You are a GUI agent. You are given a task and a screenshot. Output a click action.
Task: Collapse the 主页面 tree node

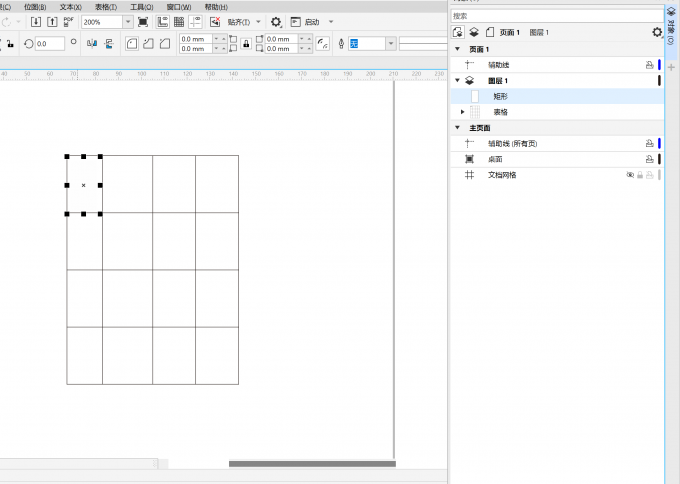[x=457, y=128]
